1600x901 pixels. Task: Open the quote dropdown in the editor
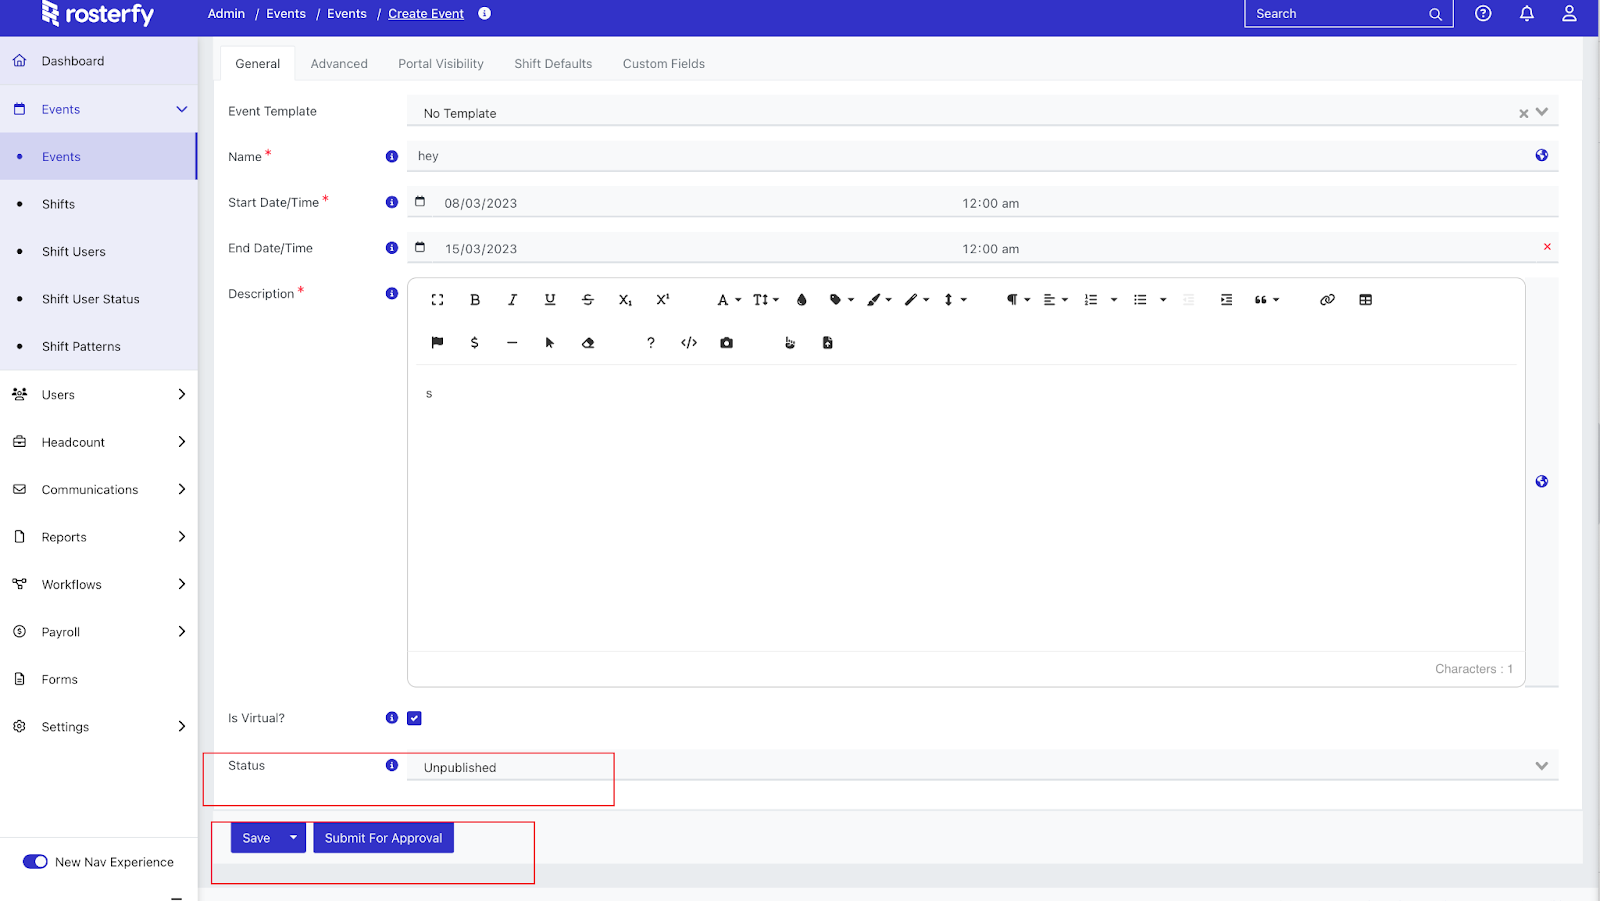[x=1267, y=300]
